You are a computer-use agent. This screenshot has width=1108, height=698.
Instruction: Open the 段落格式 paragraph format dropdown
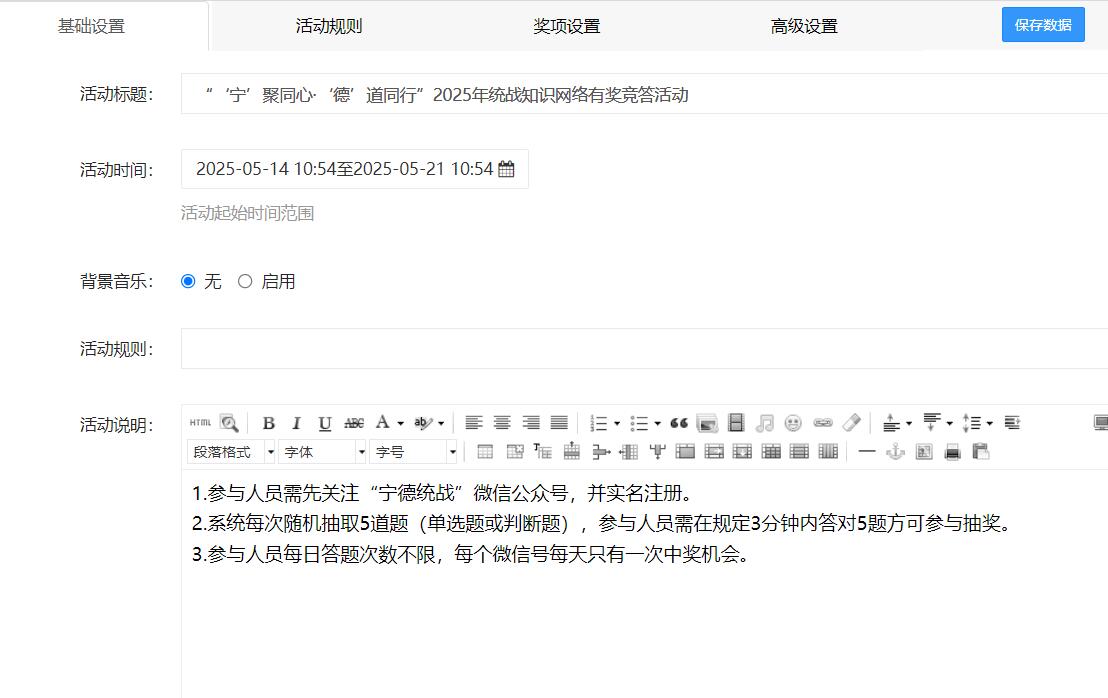tap(231, 452)
